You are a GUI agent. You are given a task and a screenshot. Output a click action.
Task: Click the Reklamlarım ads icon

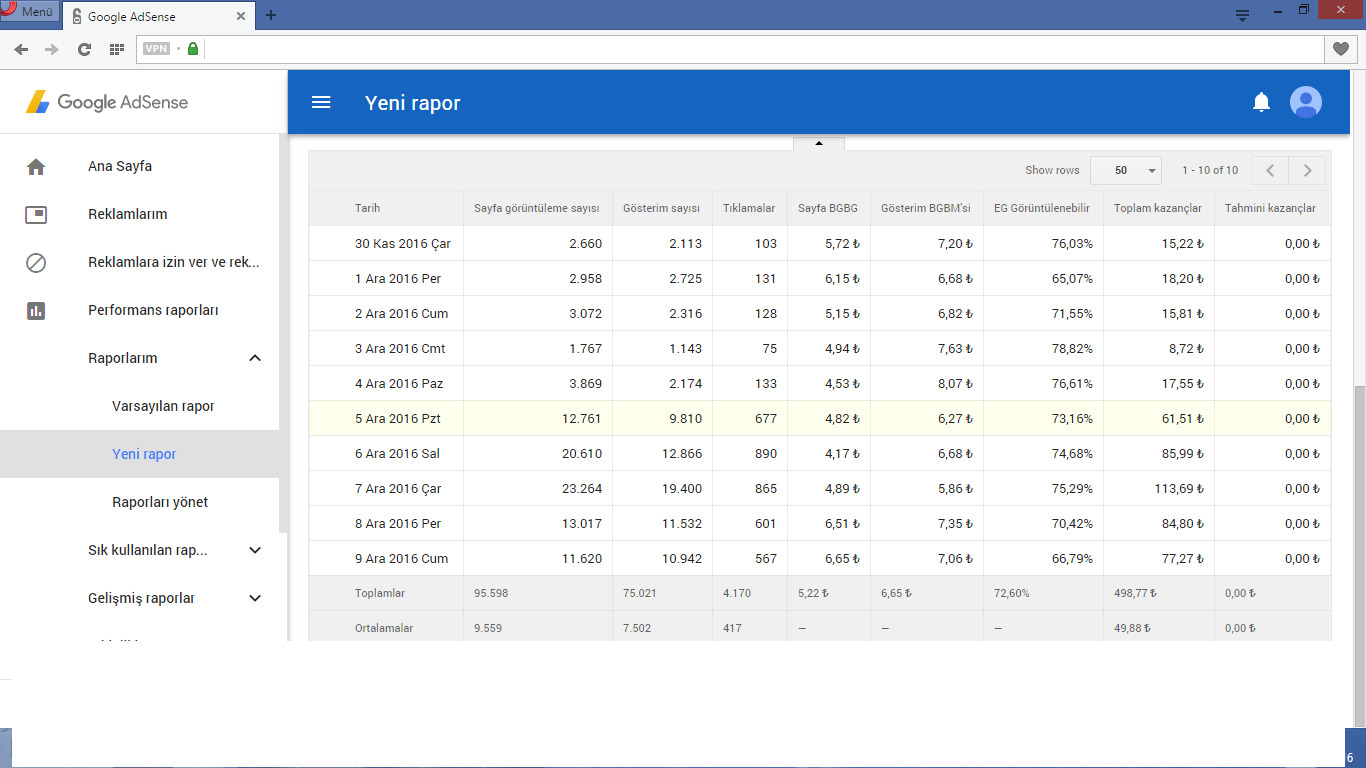pos(36,214)
